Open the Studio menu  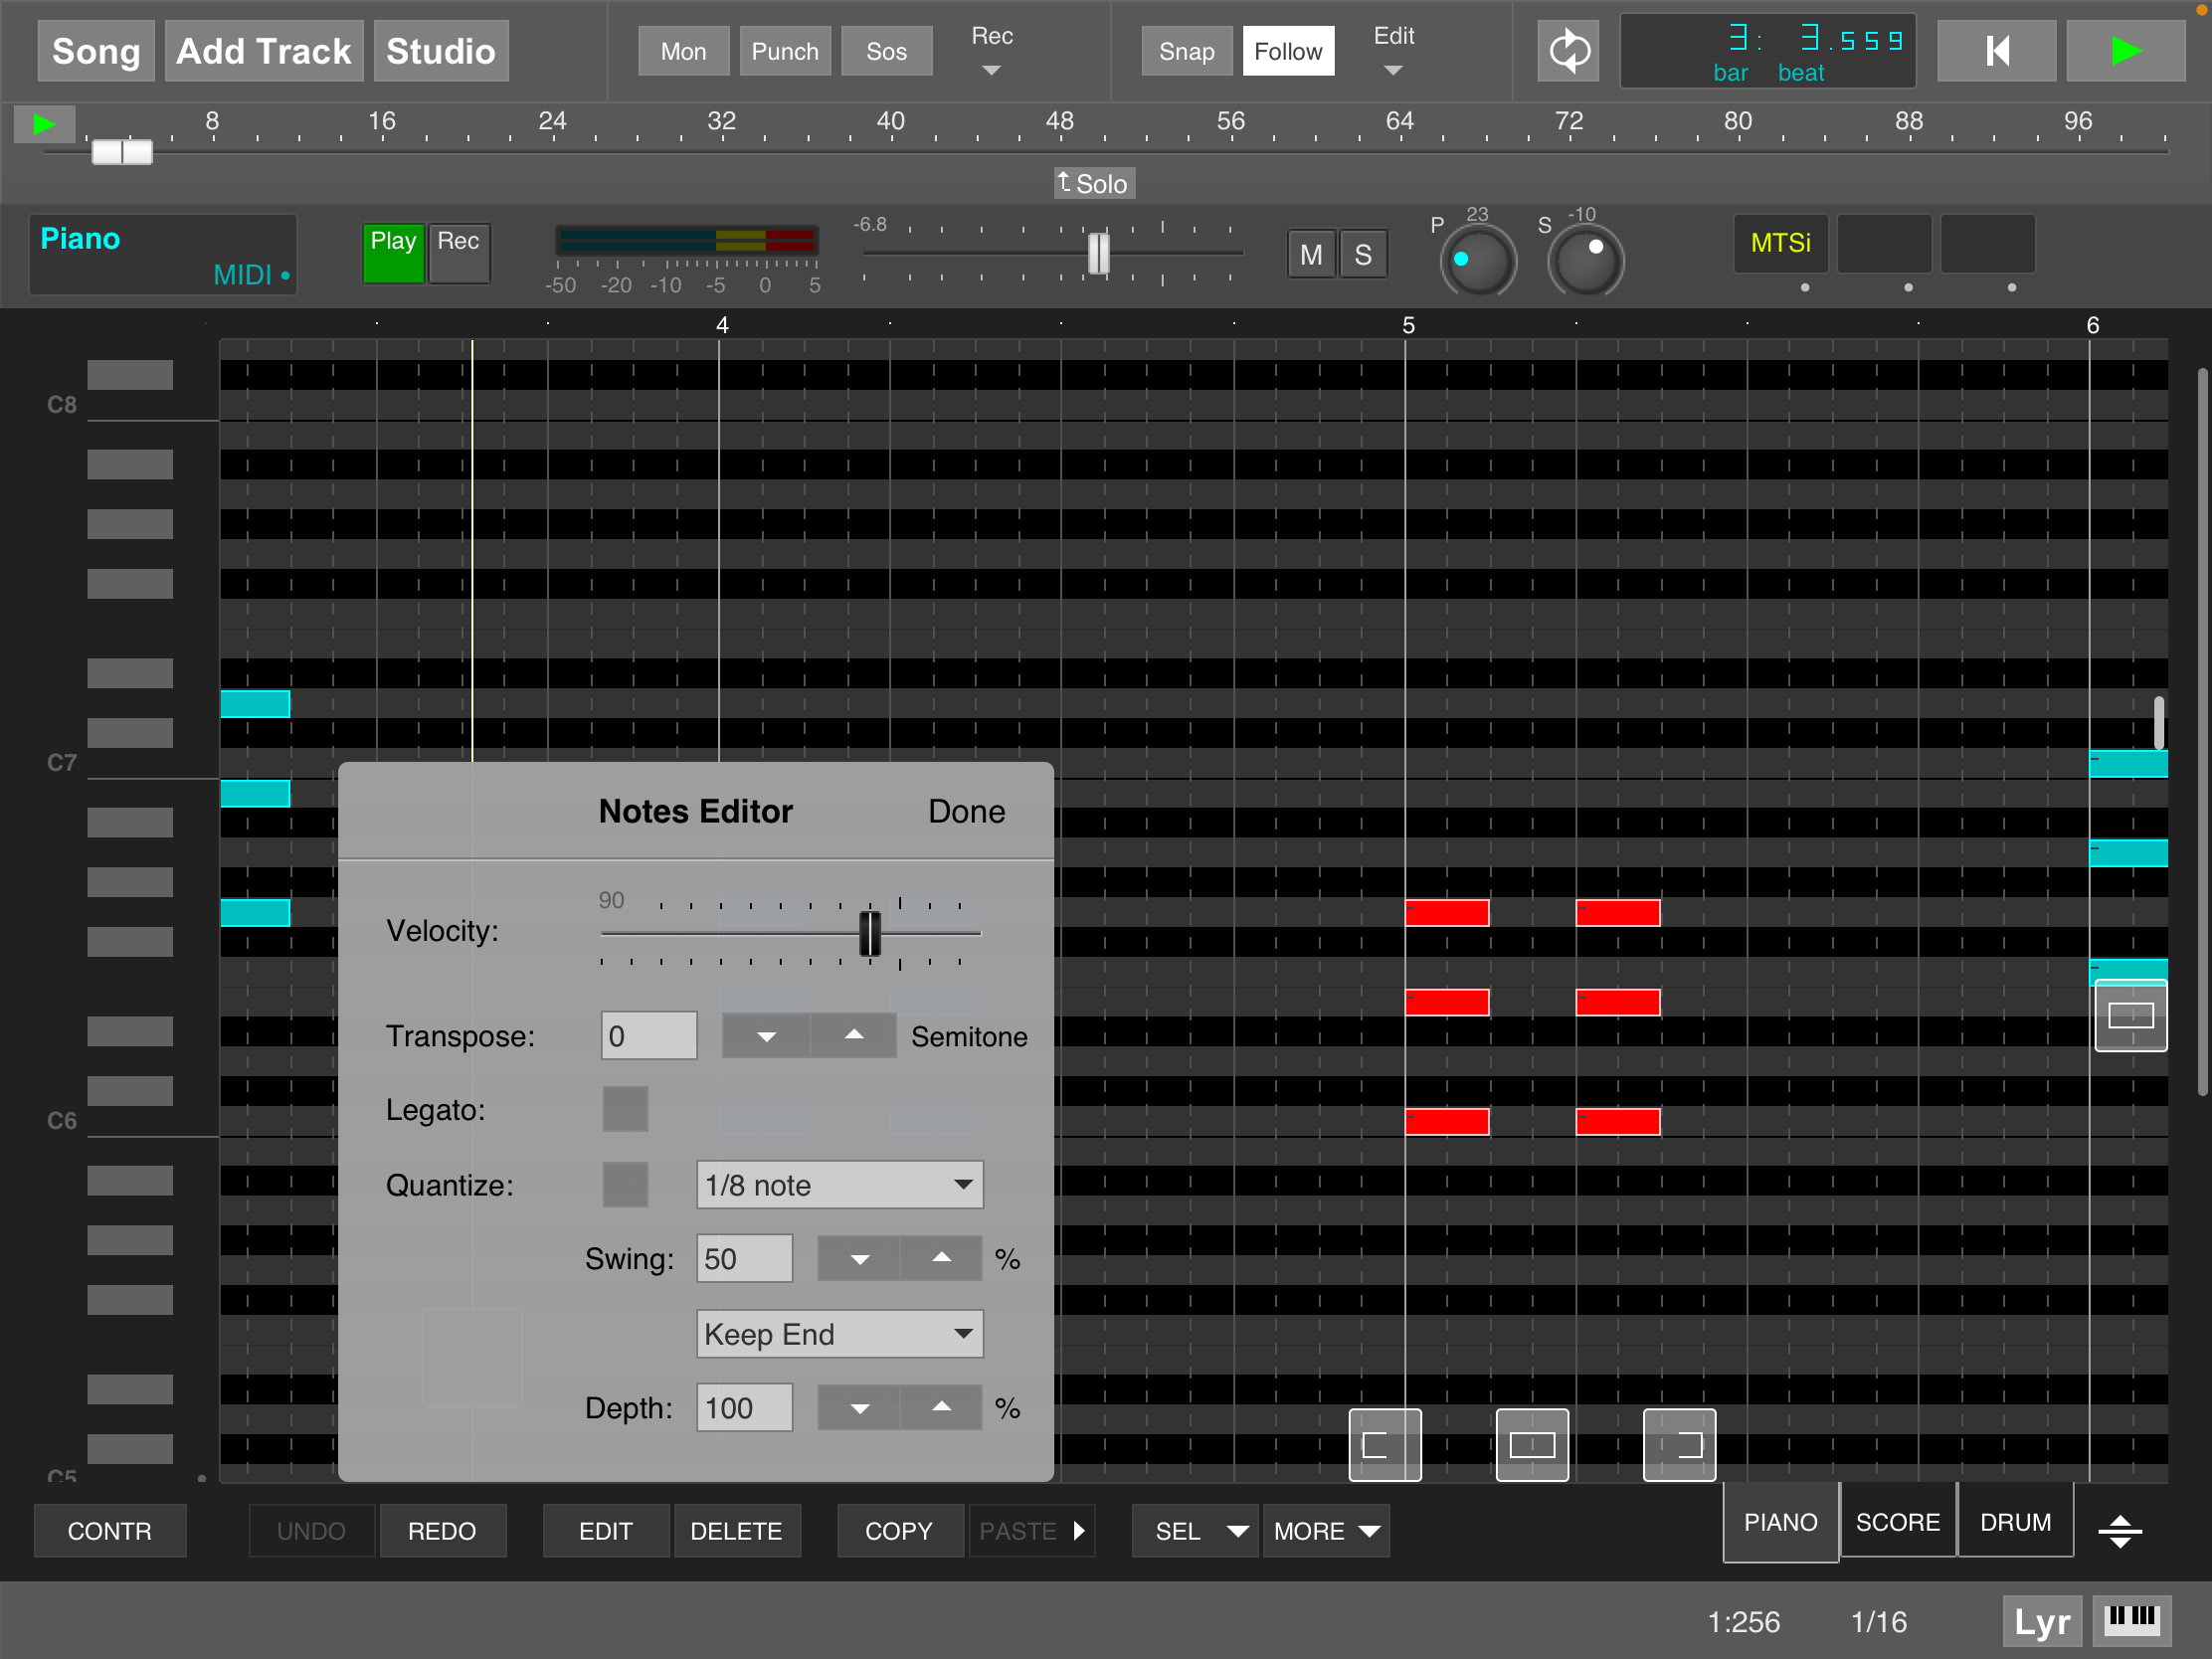point(441,51)
